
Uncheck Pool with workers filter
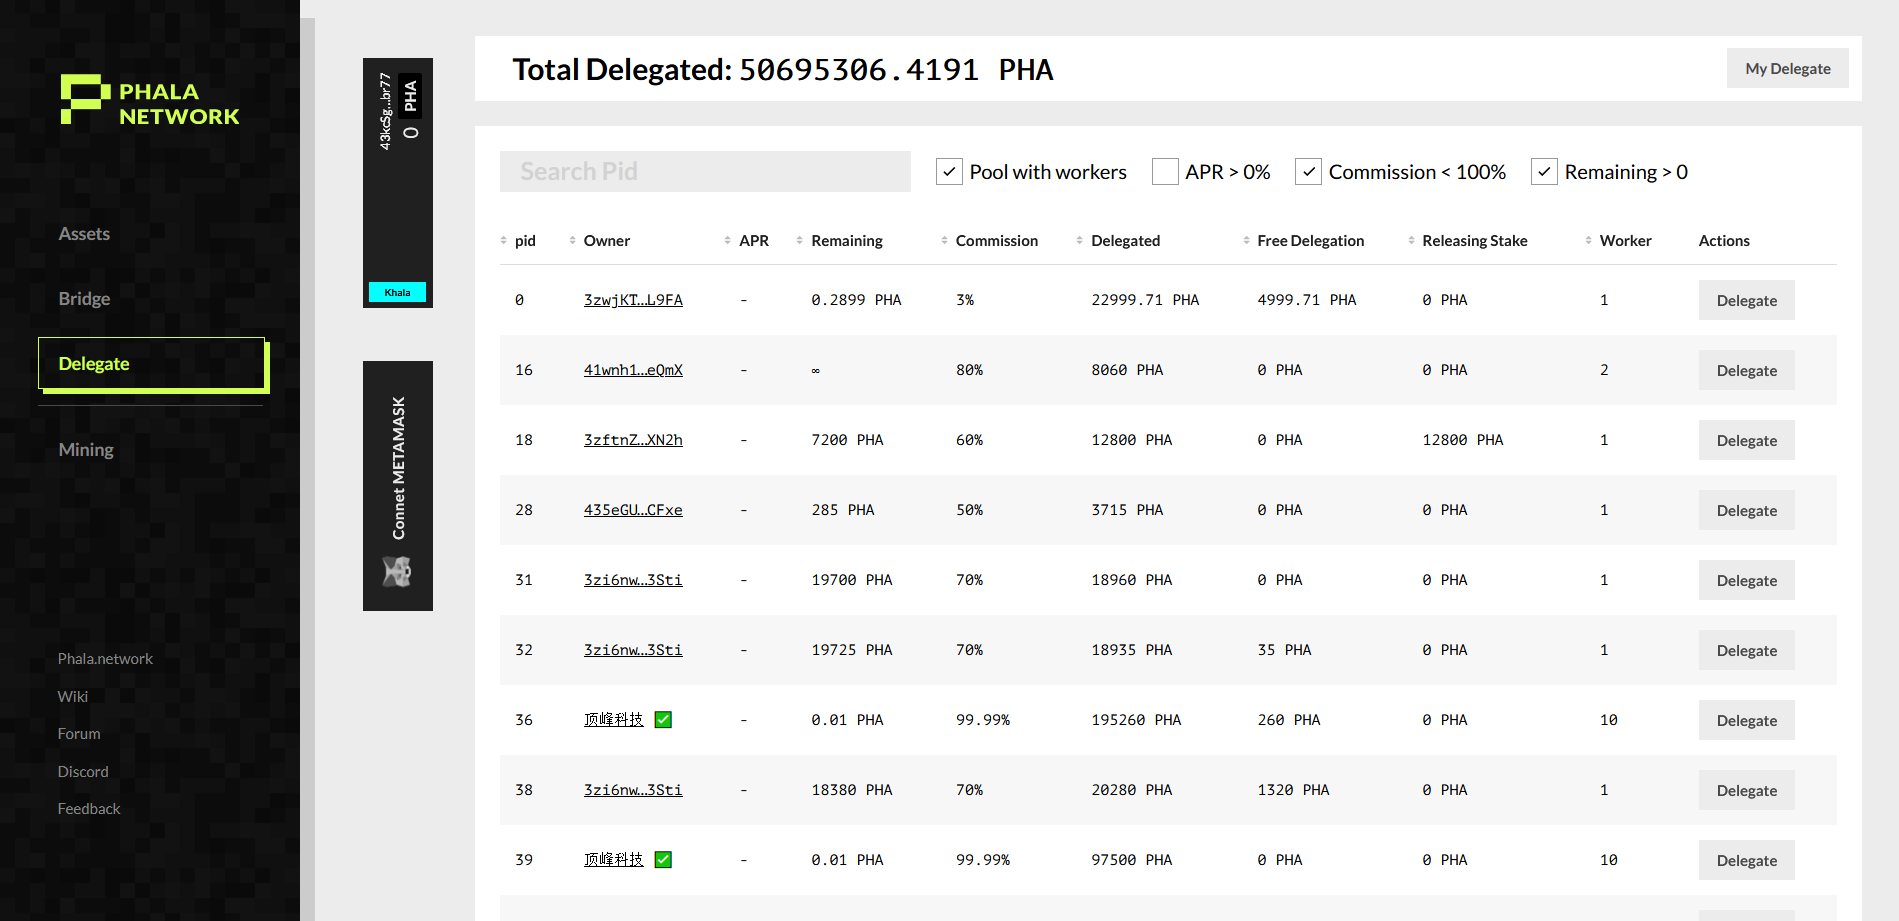coord(949,172)
